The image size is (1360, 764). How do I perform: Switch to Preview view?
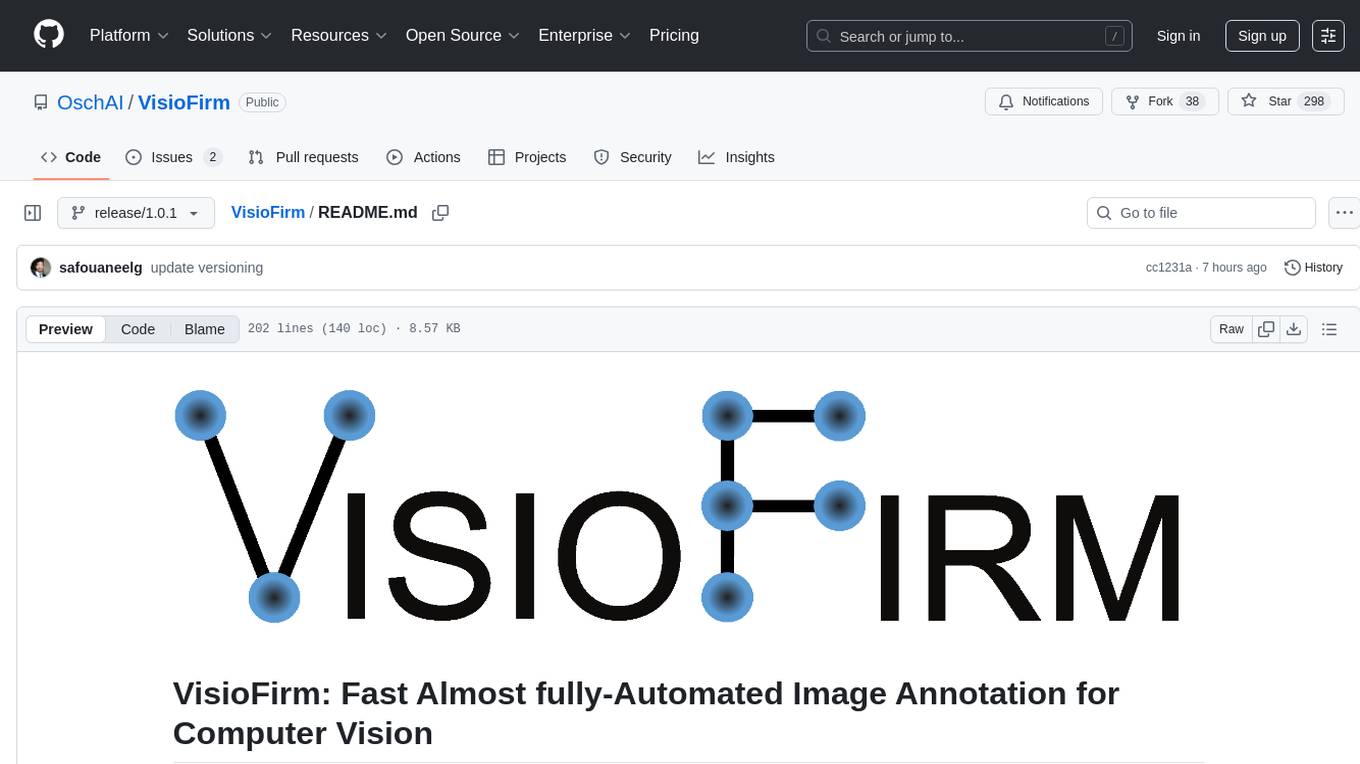[x=66, y=329]
